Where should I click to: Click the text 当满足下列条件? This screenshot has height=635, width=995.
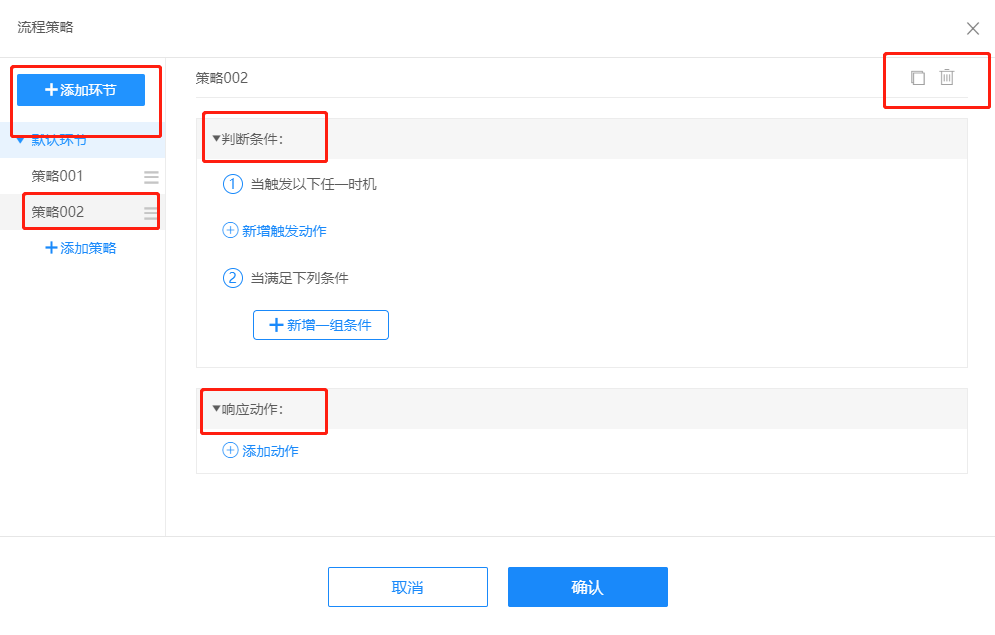pos(300,278)
